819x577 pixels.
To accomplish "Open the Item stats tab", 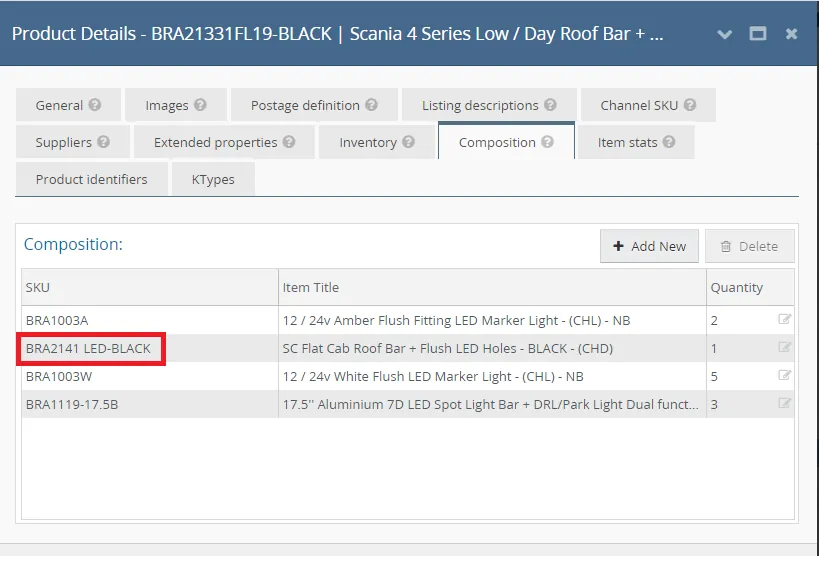I will tap(636, 142).
